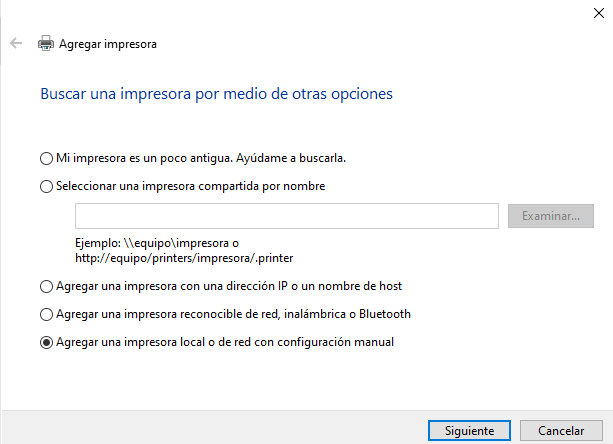The height and width of the screenshot is (444, 613).
Task: Click the Cancelar button
Action: pyautogui.click(x=561, y=430)
